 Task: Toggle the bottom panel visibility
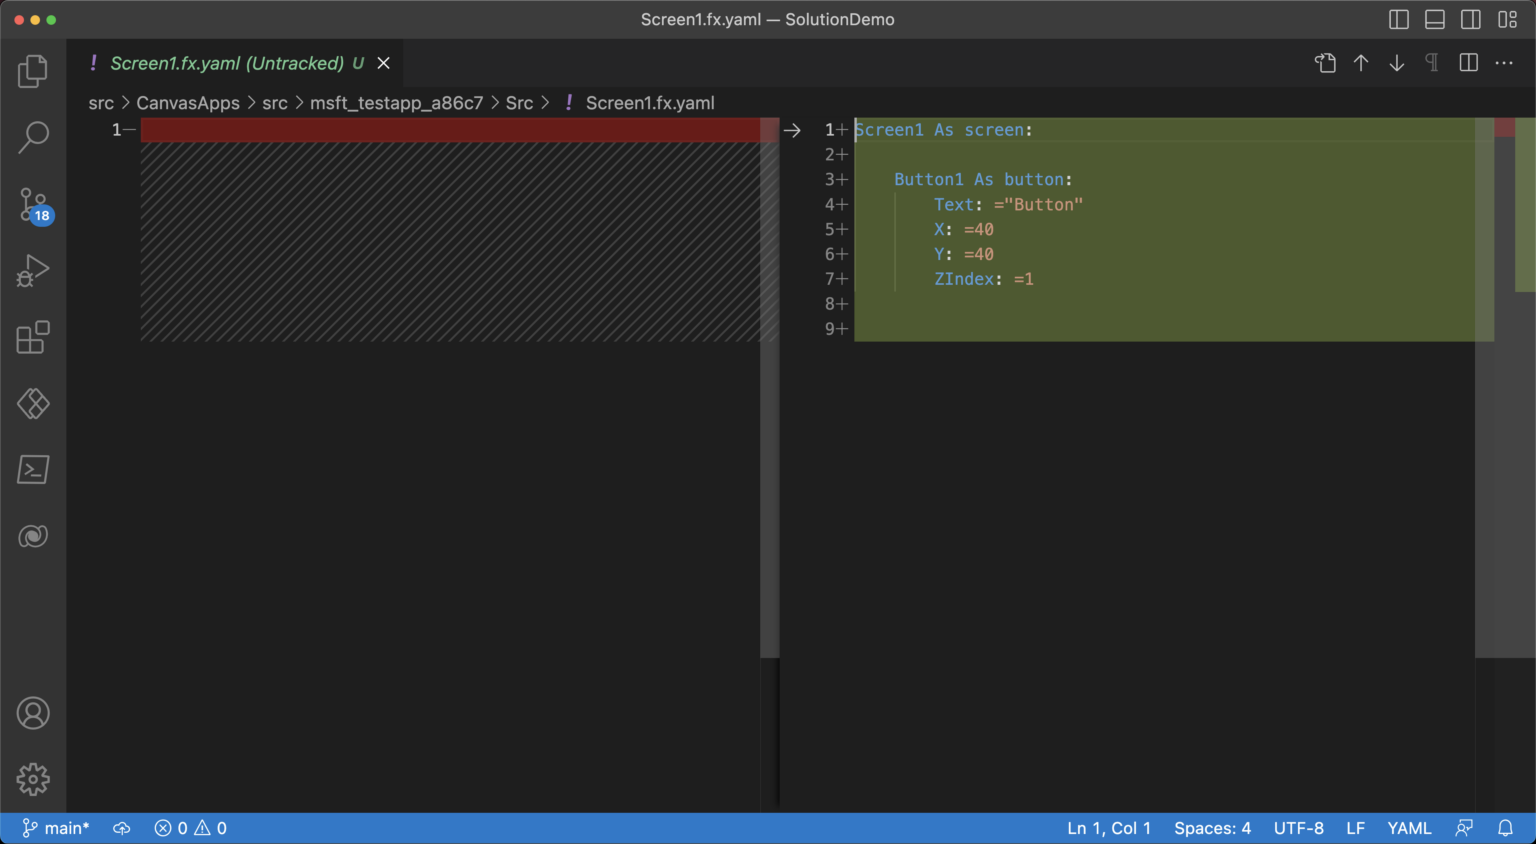(1434, 19)
